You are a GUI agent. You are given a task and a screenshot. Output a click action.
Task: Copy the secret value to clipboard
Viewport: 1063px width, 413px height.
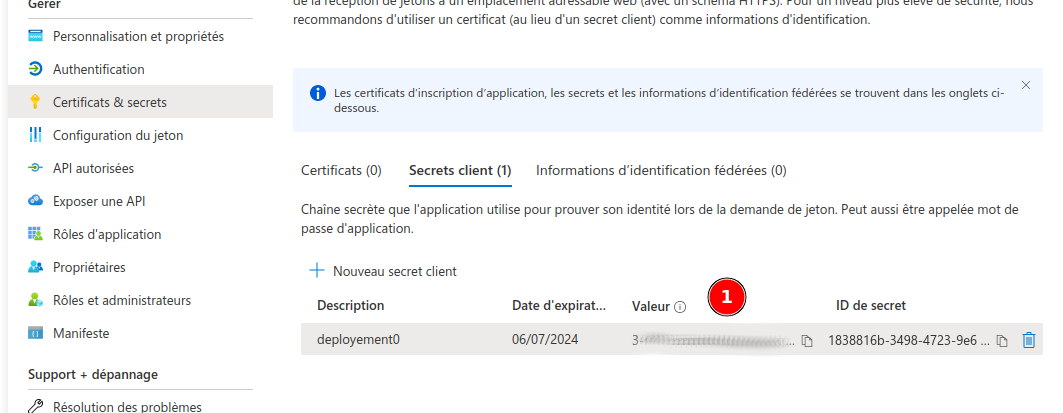(x=807, y=341)
